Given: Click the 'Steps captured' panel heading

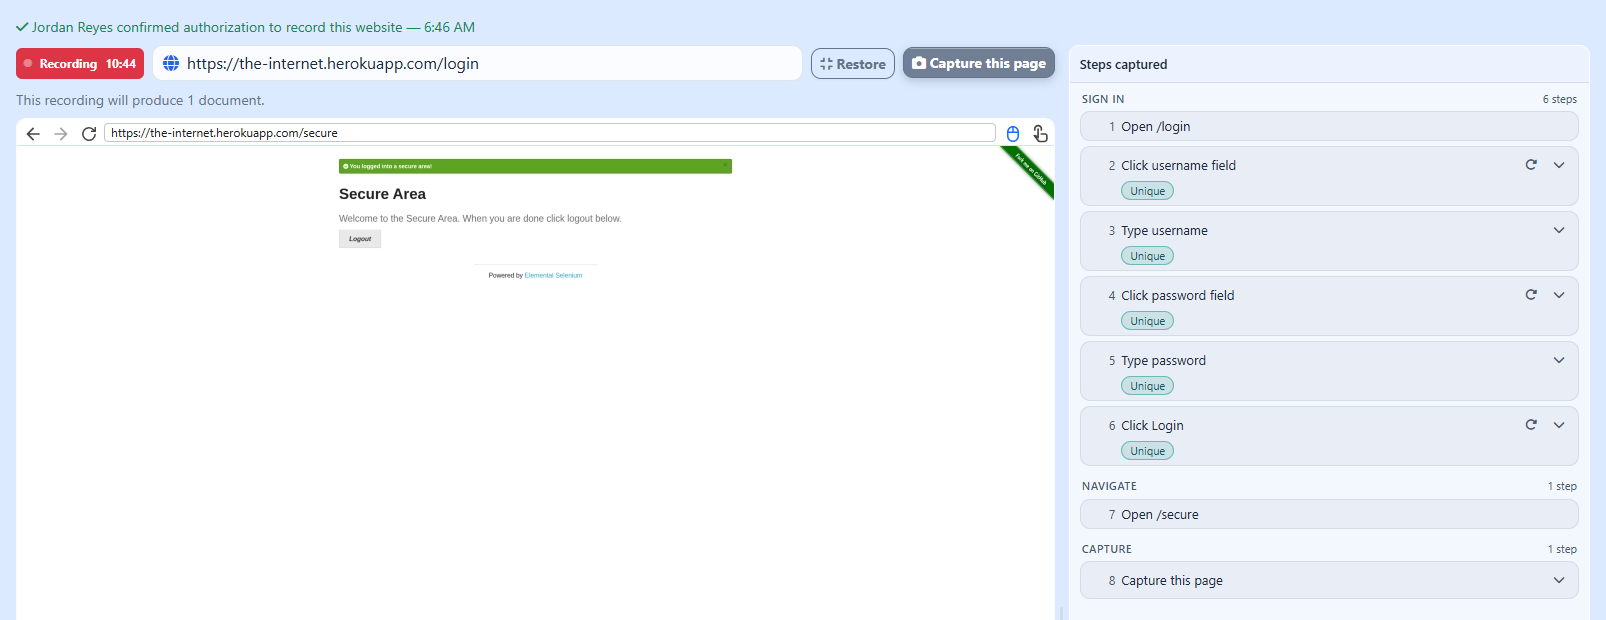Looking at the screenshot, I should click(1123, 64).
